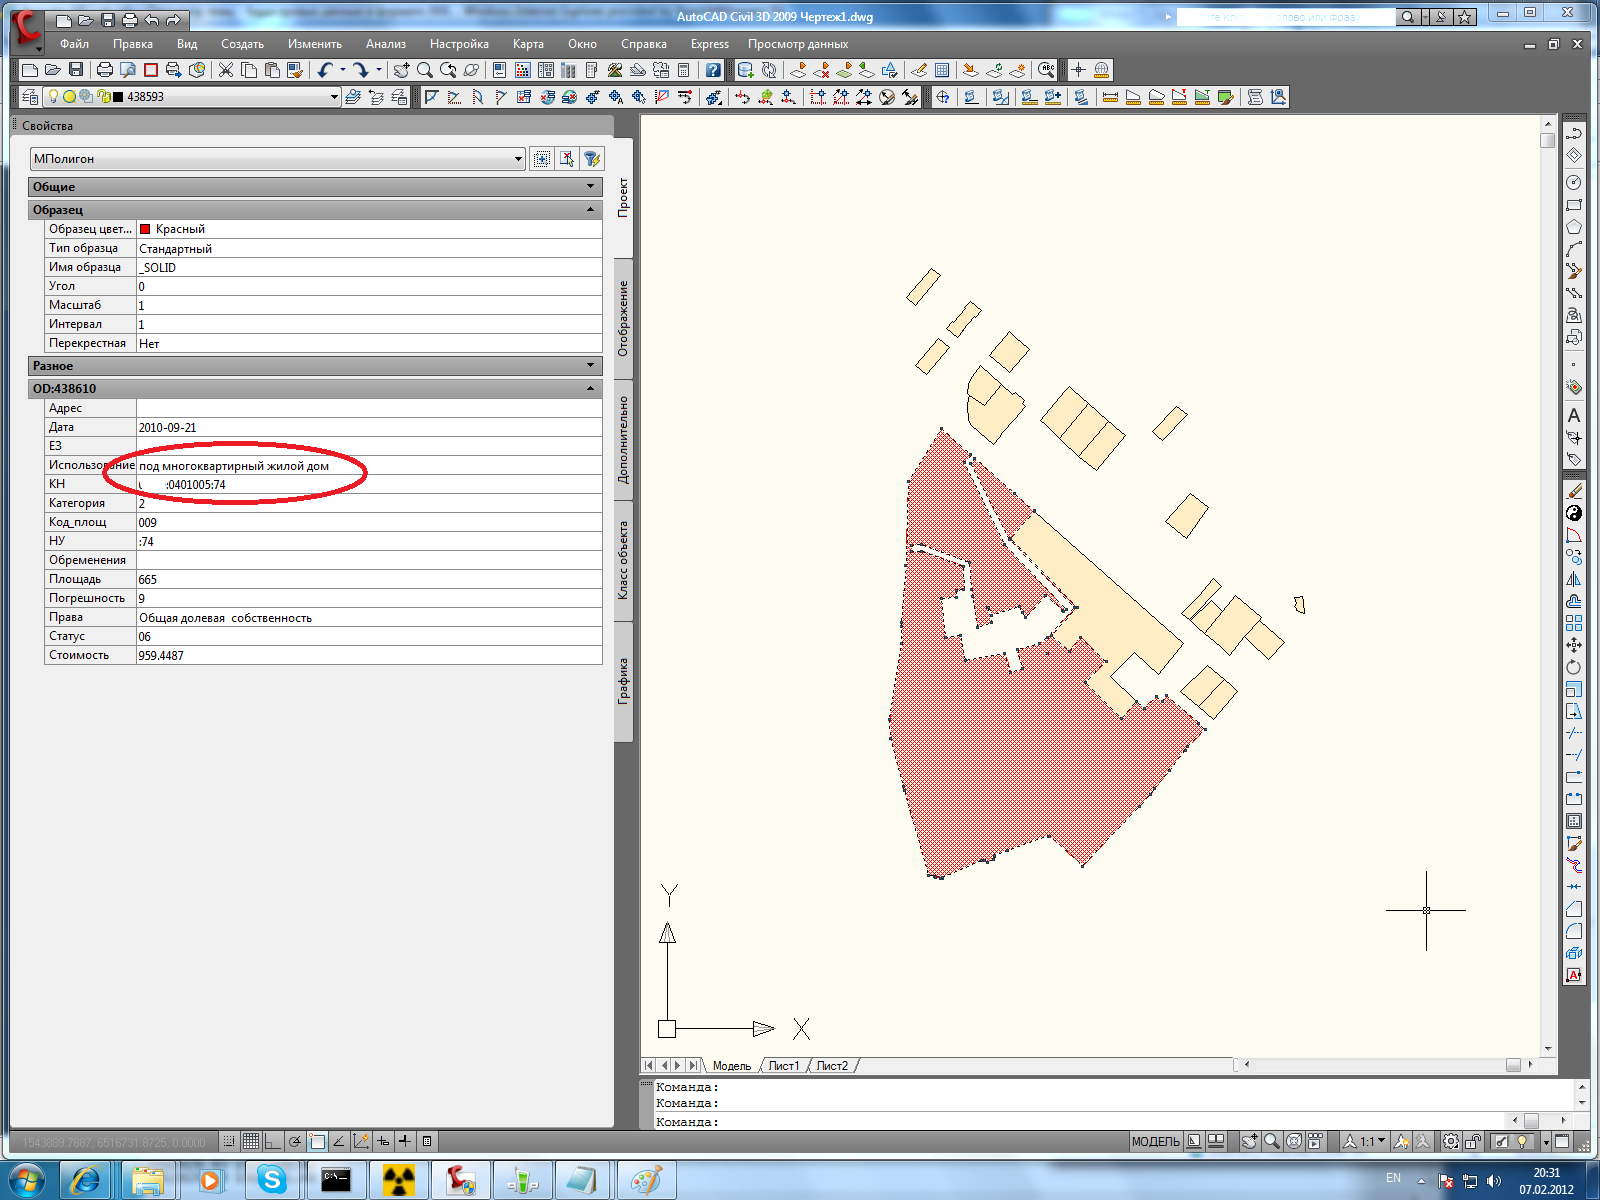Click the Plot (print) toolbar icon
The width and height of the screenshot is (1600, 1200).
[104, 70]
